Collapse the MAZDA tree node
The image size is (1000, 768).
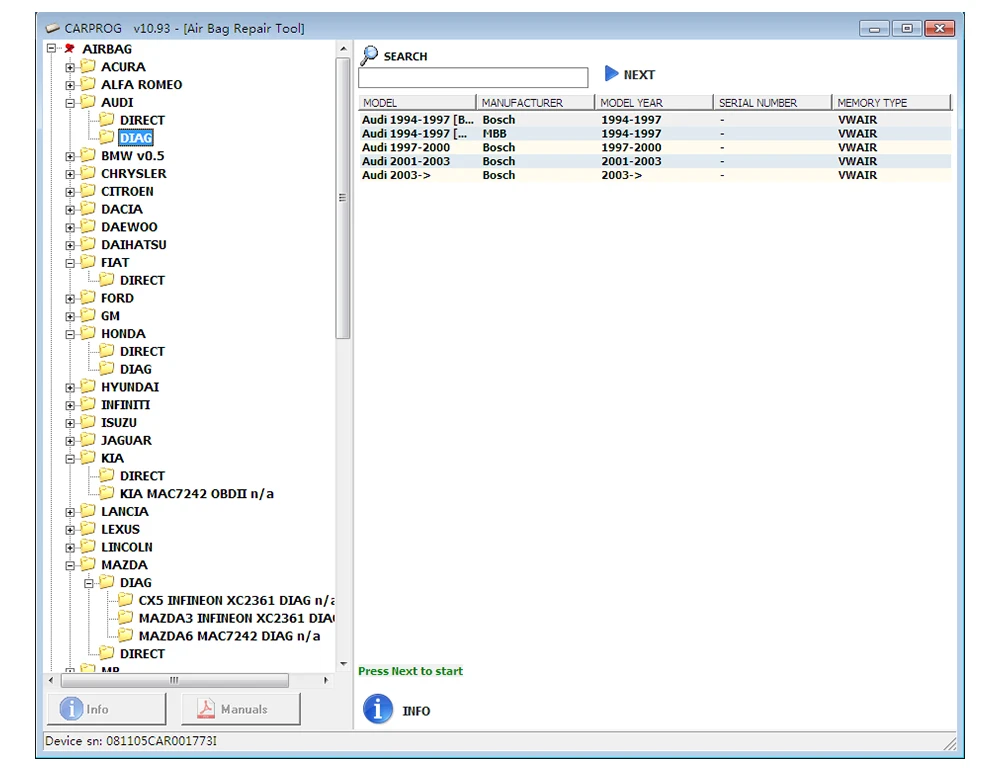(70, 565)
